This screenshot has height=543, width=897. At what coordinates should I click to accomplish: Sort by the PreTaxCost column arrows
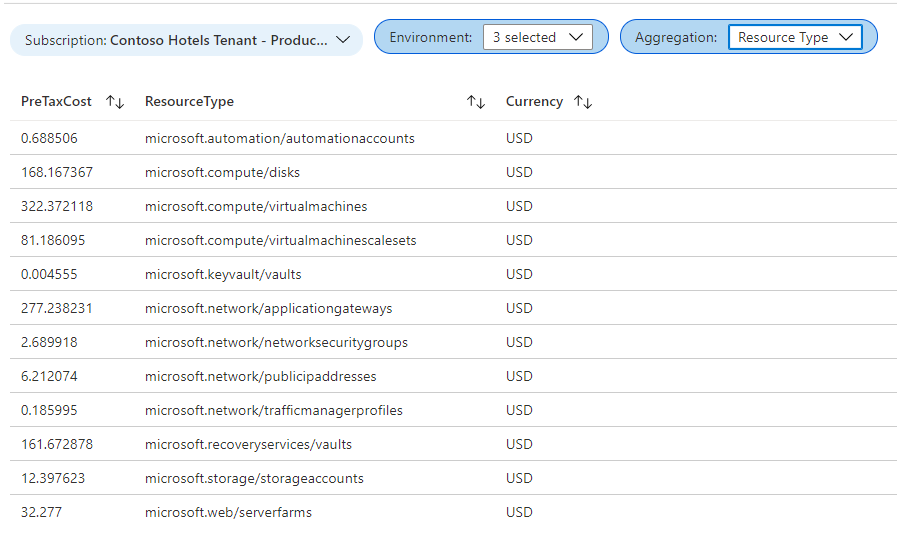tap(115, 102)
